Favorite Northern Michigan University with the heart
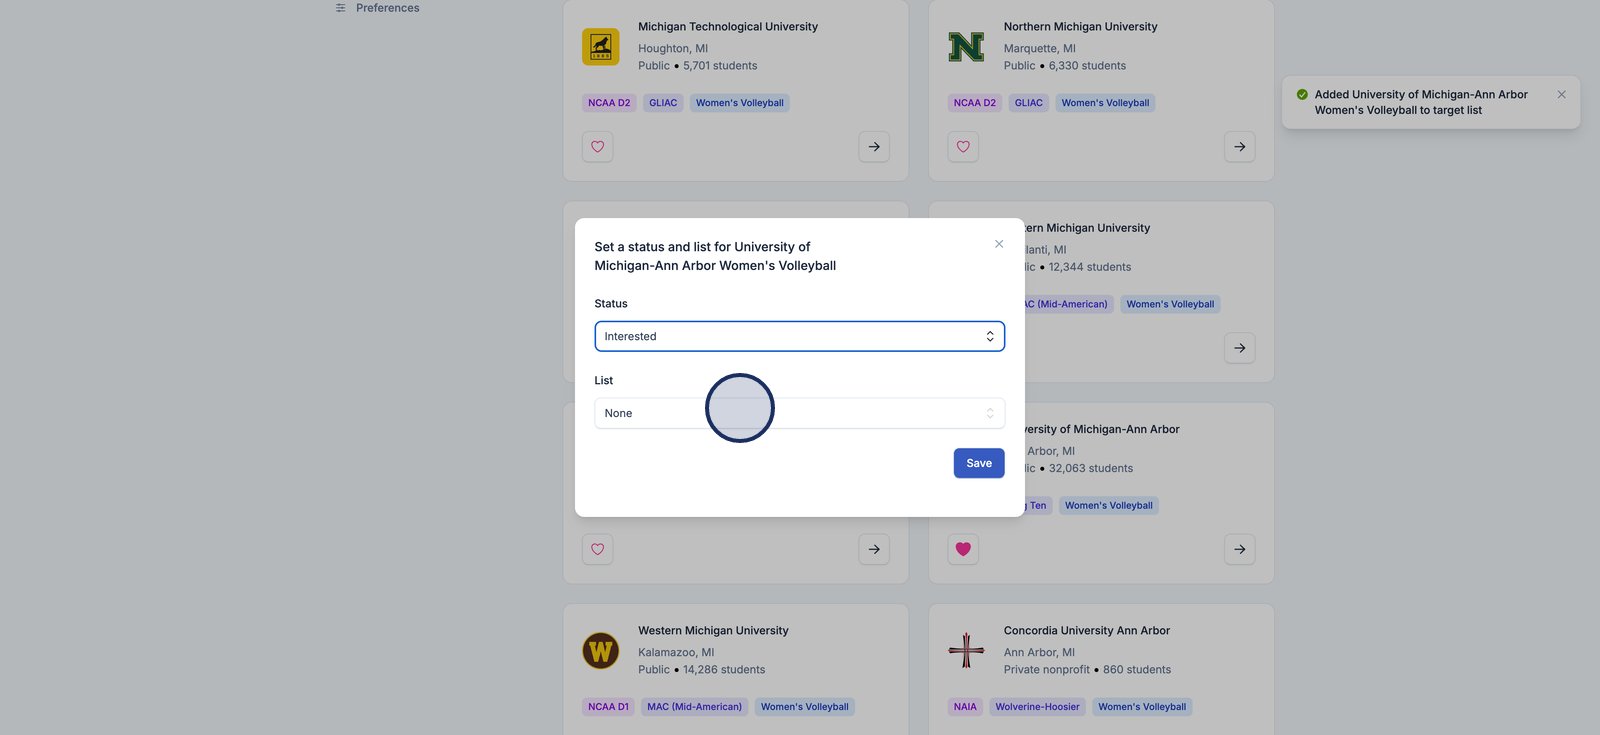The image size is (1600, 735). click(x=963, y=147)
